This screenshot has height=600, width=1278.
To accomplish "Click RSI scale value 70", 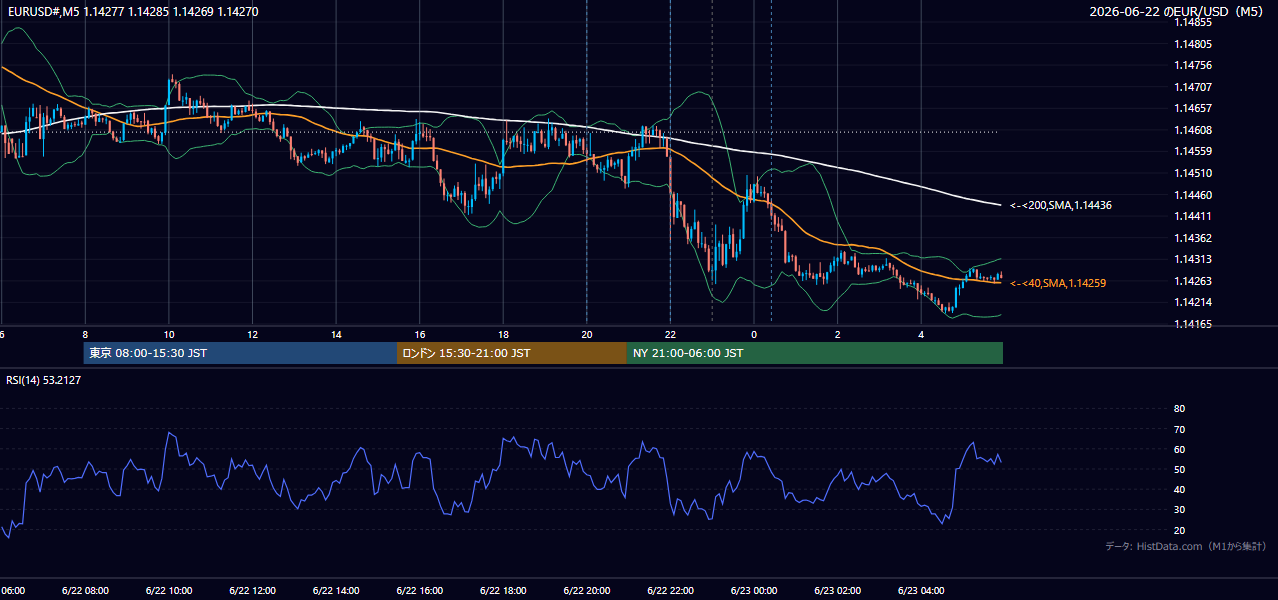I will point(1179,429).
